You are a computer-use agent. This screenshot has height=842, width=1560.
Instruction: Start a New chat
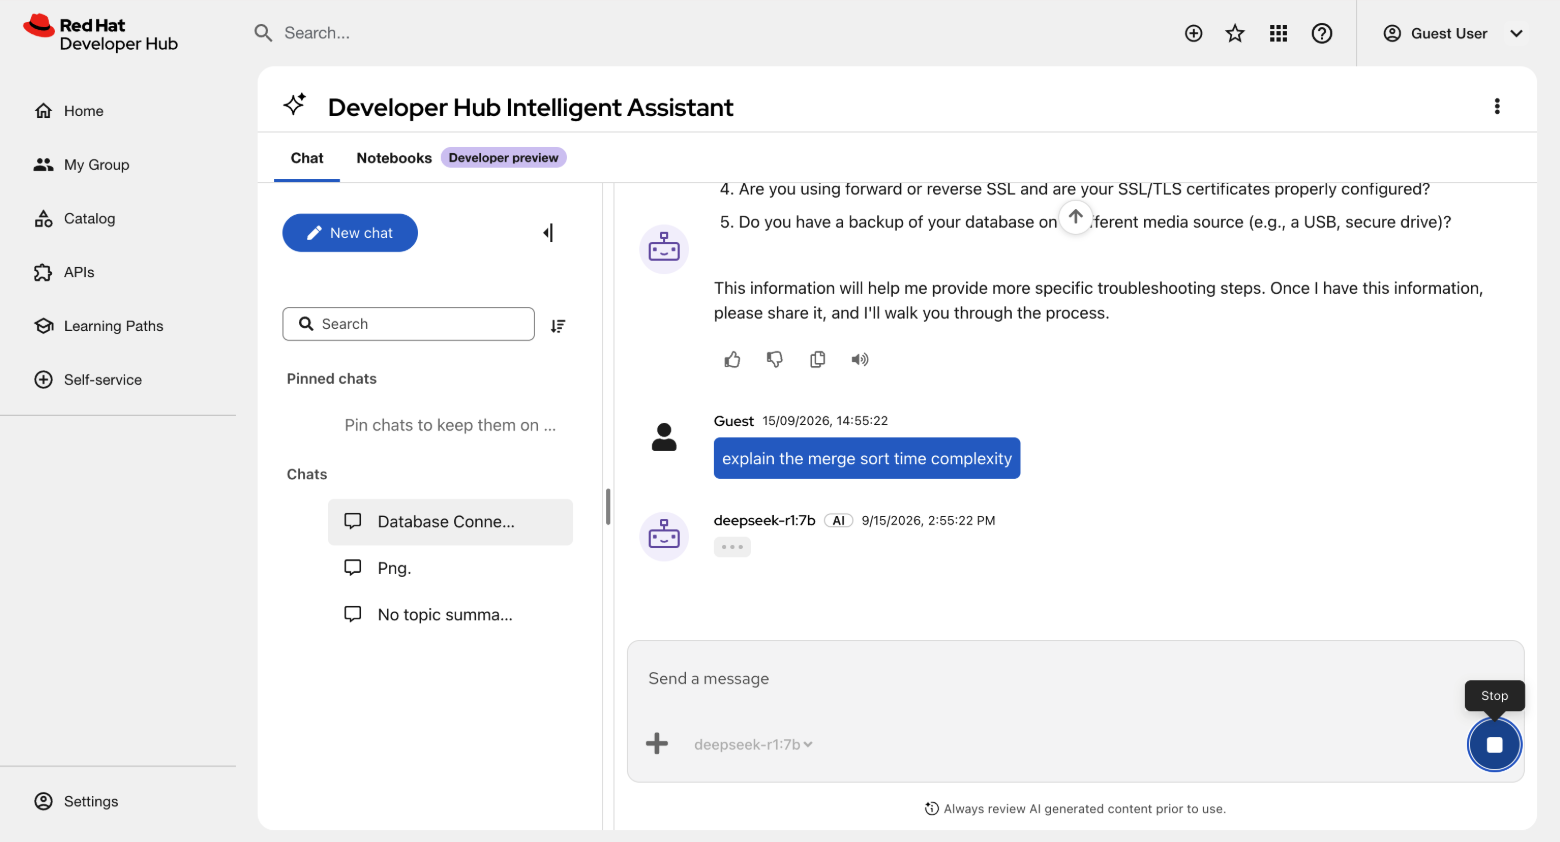(x=350, y=233)
